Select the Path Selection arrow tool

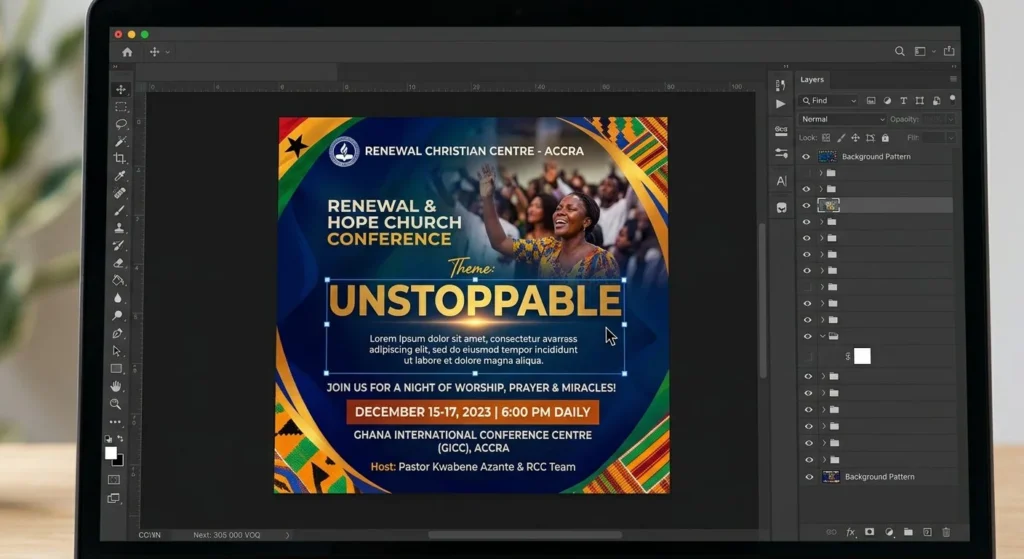pyautogui.click(x=117, y=351)
